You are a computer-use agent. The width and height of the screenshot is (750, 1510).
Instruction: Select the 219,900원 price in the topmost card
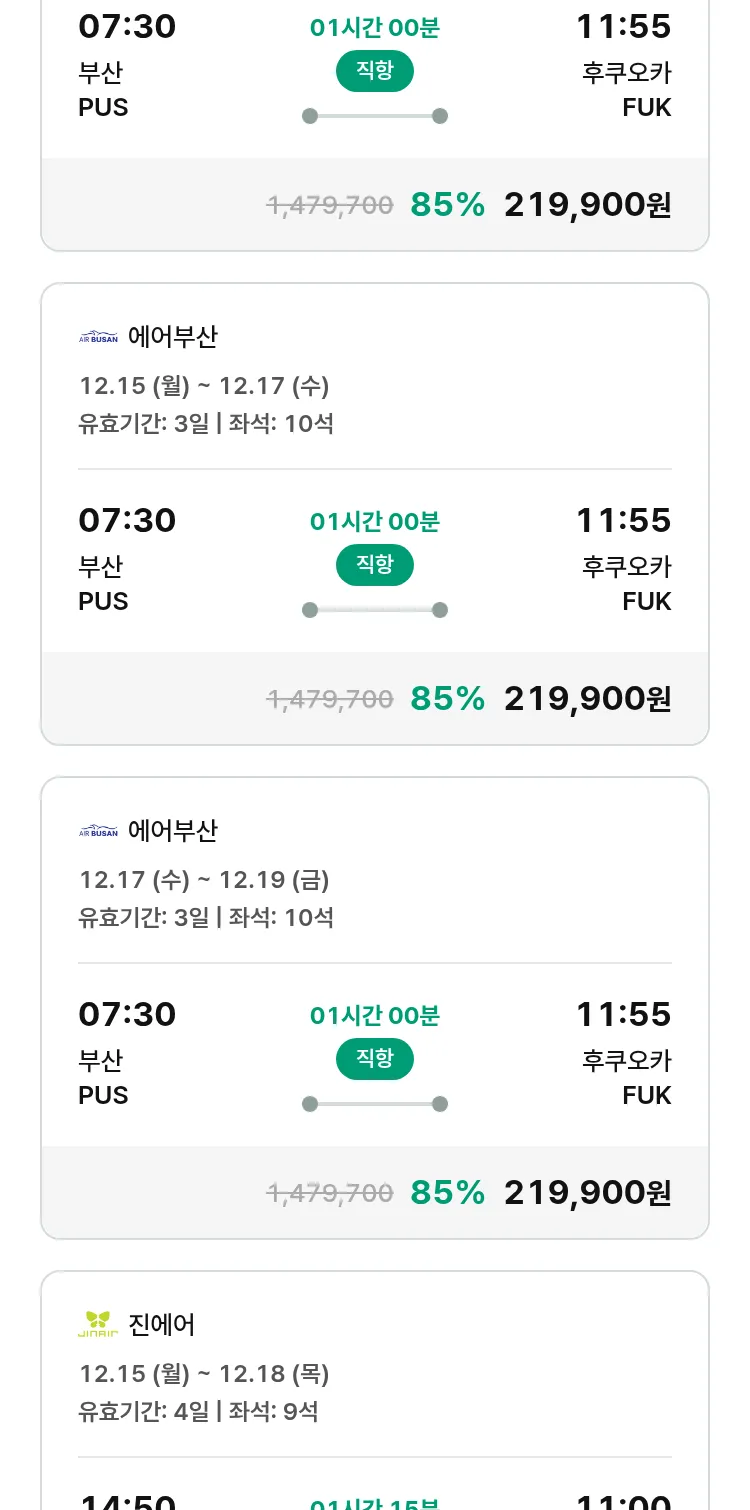(x=587, y=205)
